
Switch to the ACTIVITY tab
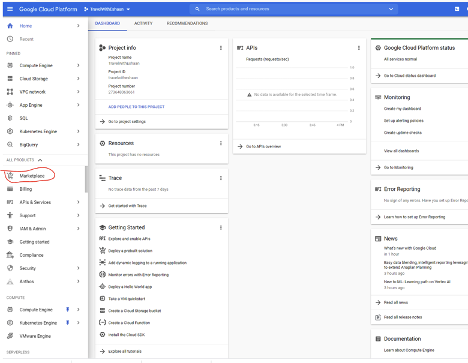(x=143, y=23)
